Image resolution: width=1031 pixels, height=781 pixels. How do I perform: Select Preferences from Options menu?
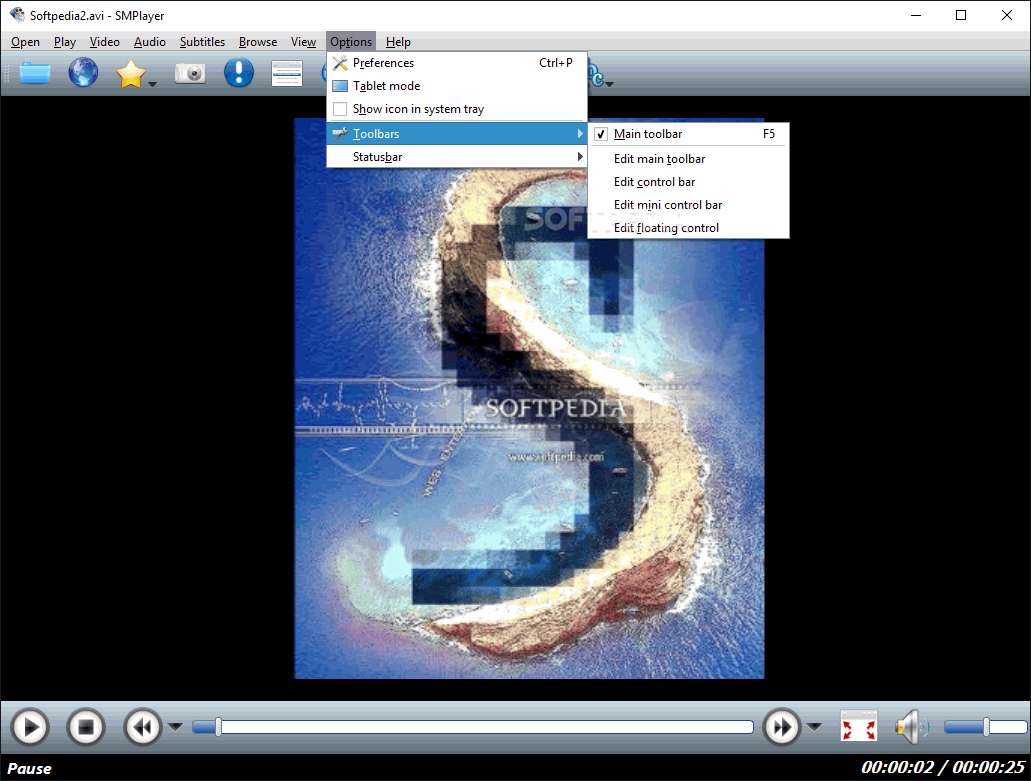(x=456, y=62)
